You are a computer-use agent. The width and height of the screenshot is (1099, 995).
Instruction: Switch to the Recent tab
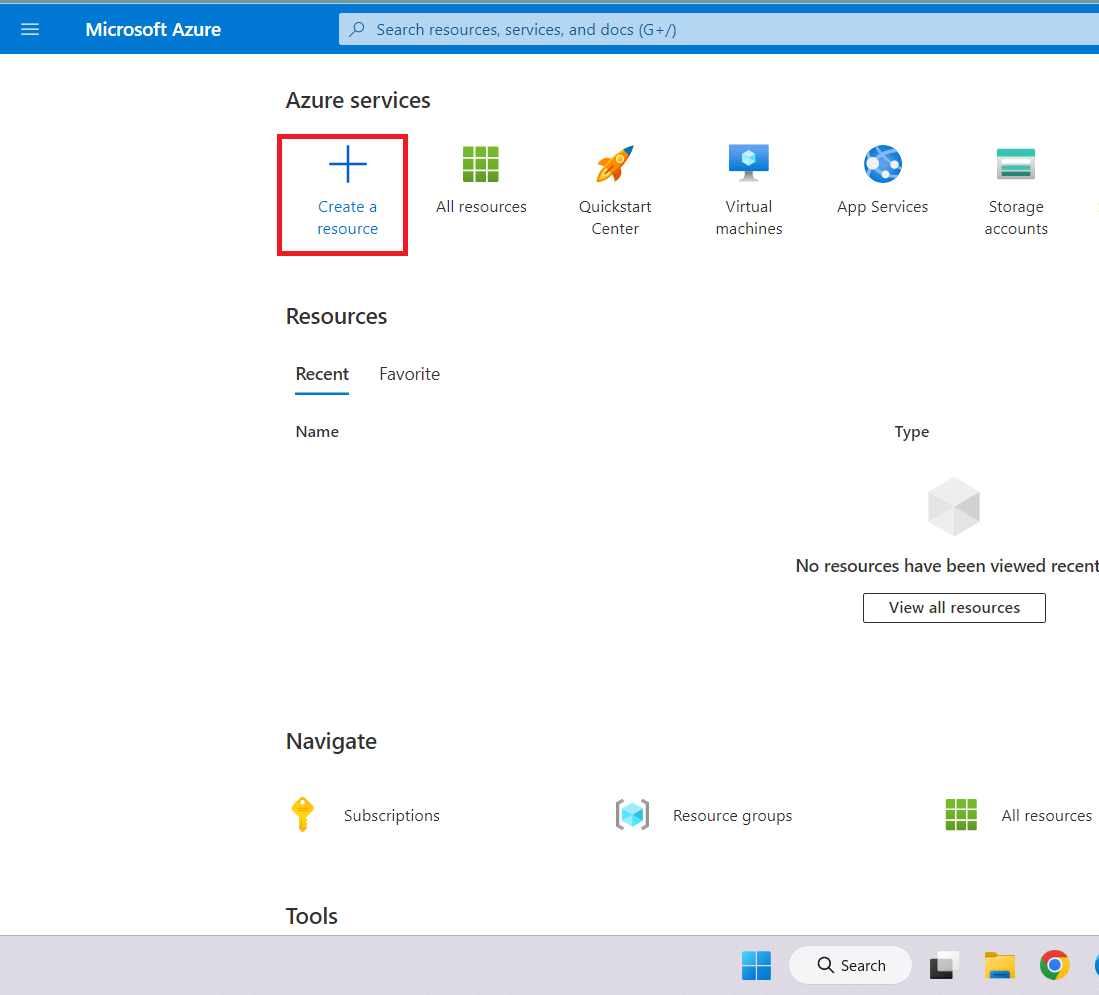pyautogui.click(x=322, y=374)
